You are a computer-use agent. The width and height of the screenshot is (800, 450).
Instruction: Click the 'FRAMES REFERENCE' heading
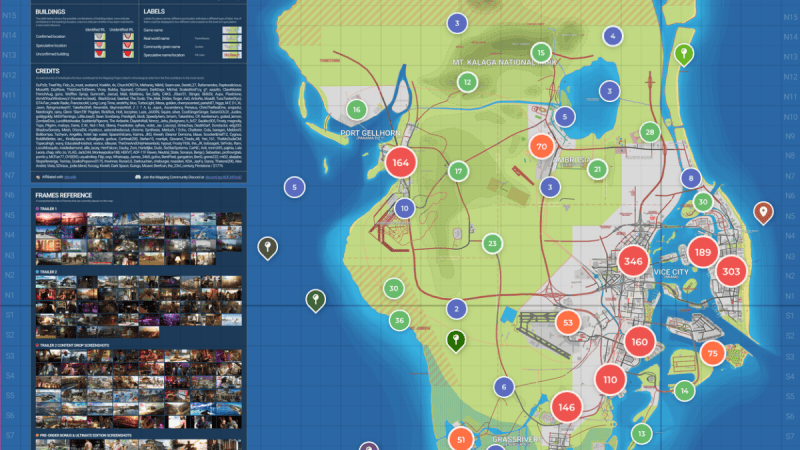coord(64,195)
